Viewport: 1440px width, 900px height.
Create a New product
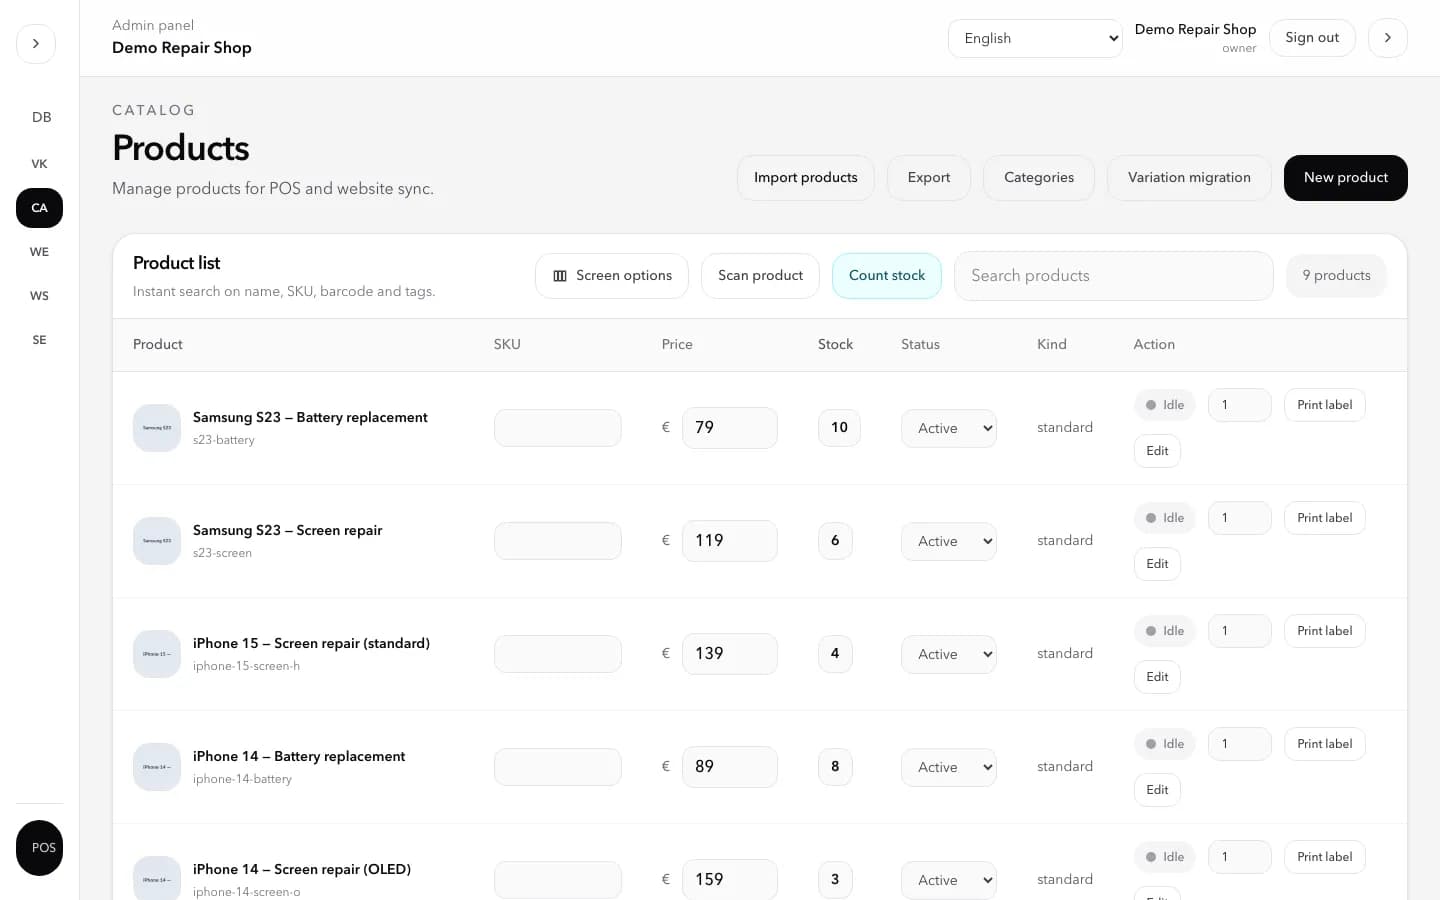(x=1346, y=178)
